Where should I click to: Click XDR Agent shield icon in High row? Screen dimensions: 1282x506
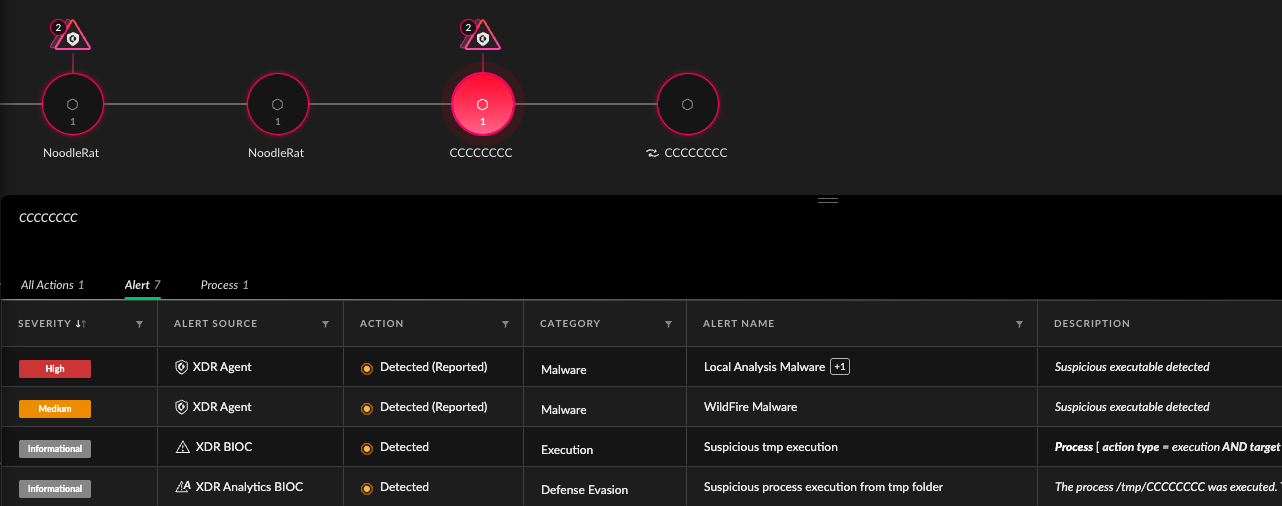point(181,367)
